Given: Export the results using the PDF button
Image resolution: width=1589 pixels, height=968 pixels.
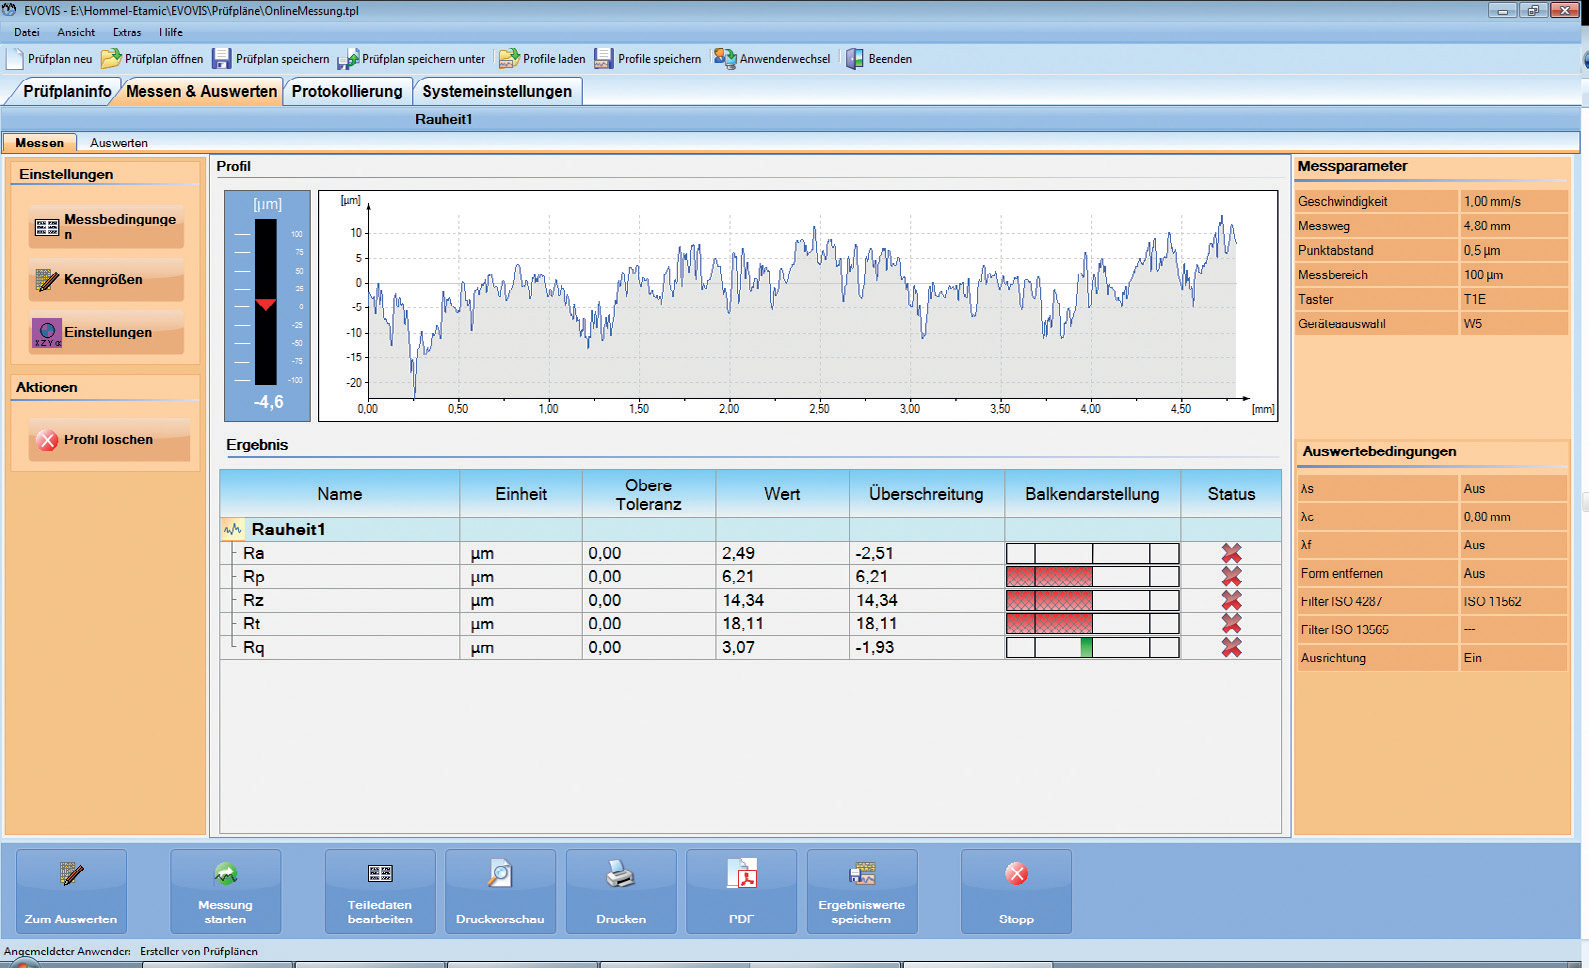Looking at the screenshot, I should click(x=741, y=891).
